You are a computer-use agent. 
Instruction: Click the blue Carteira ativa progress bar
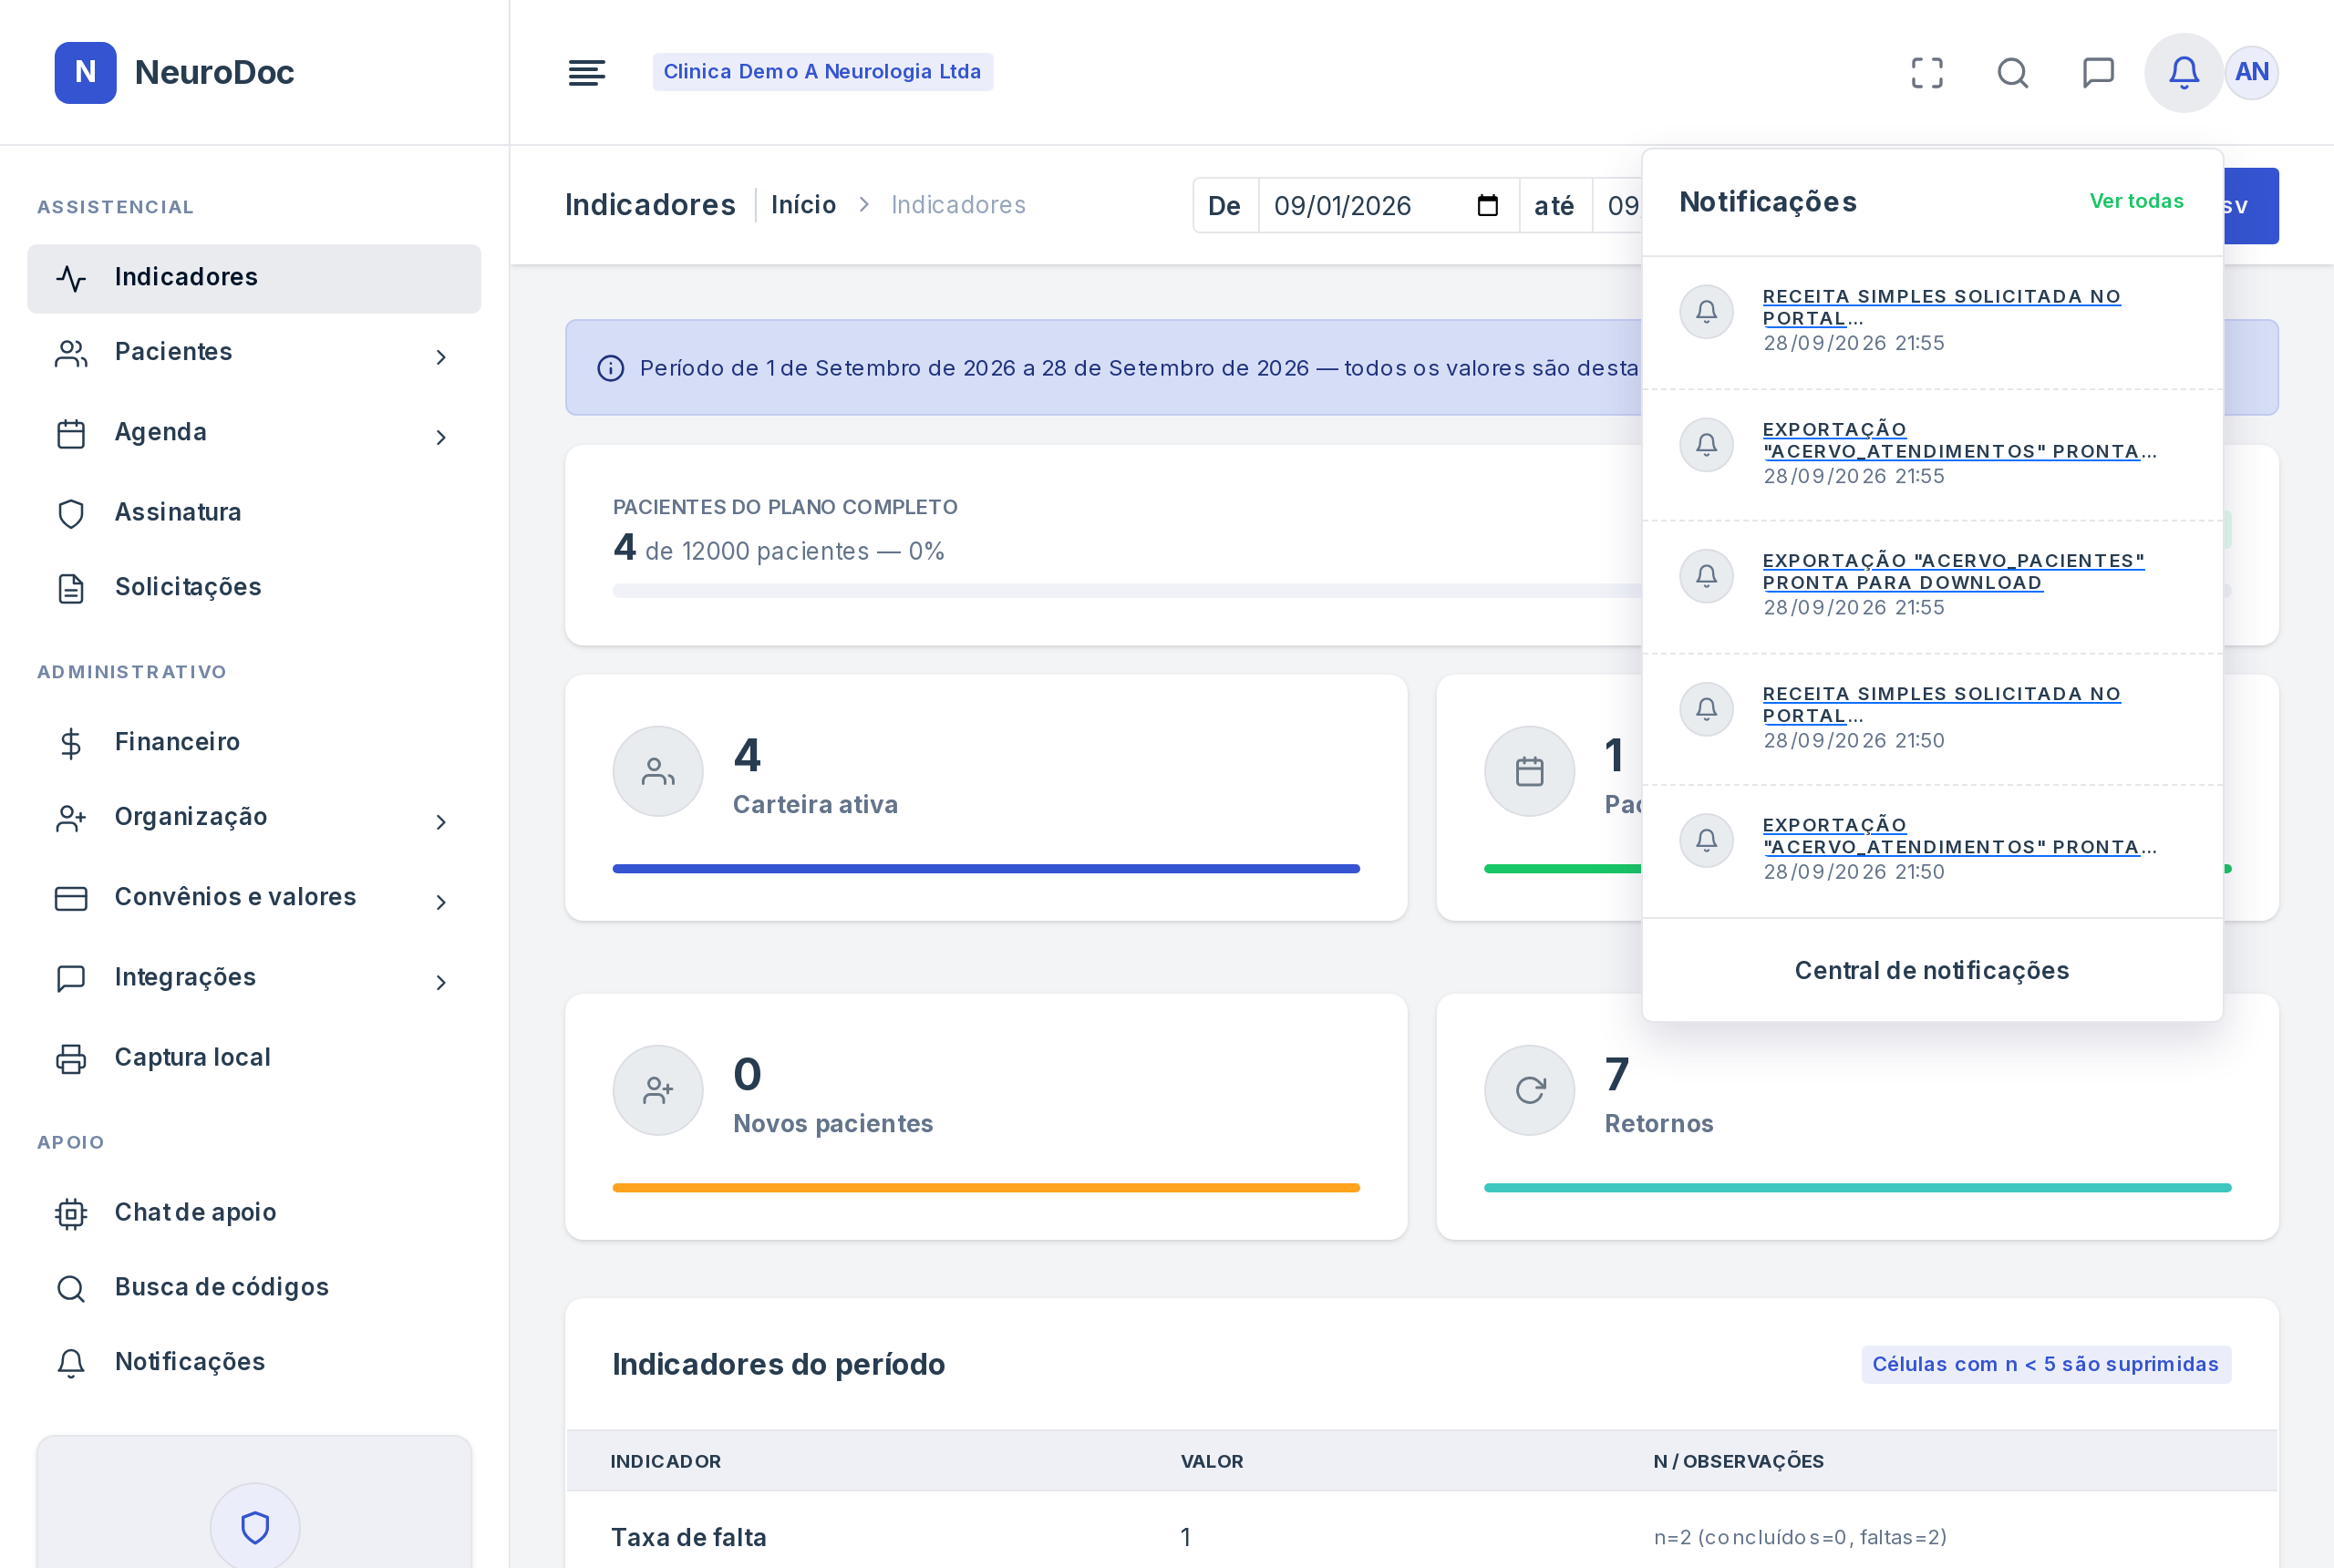[985, 868]
